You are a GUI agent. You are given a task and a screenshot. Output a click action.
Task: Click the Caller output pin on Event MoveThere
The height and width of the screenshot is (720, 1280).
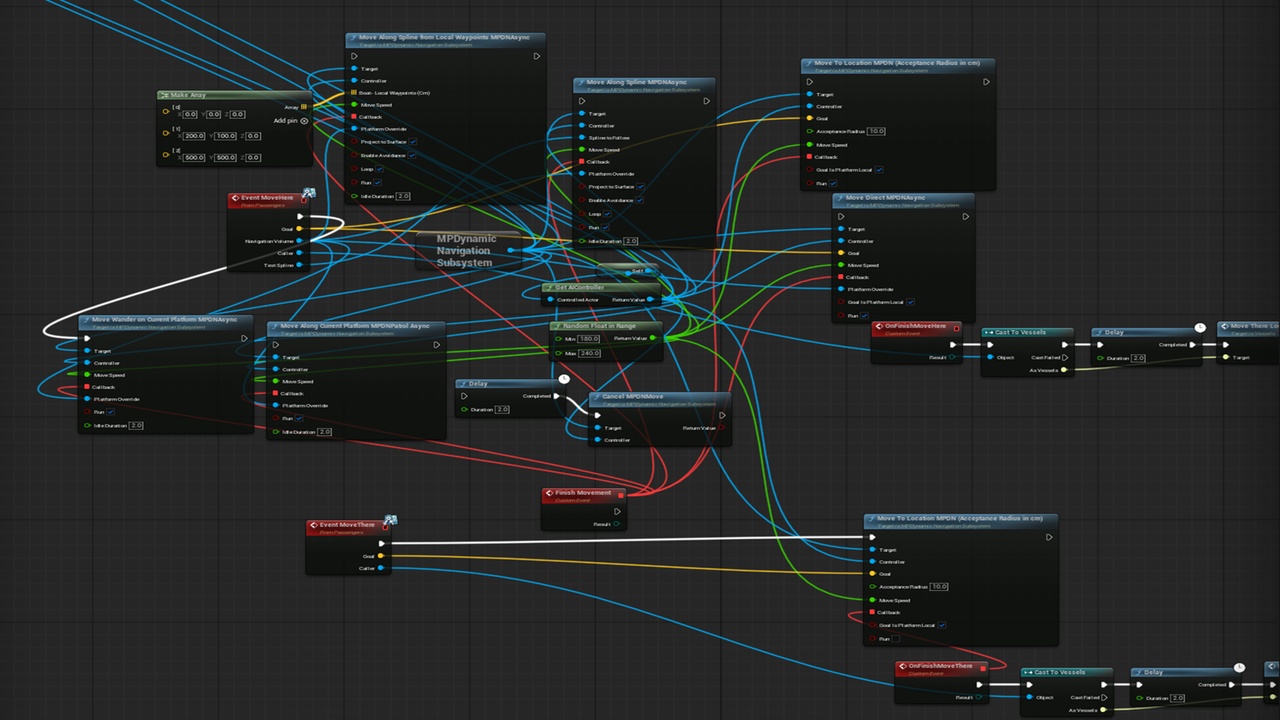click(x=381, y=568)
